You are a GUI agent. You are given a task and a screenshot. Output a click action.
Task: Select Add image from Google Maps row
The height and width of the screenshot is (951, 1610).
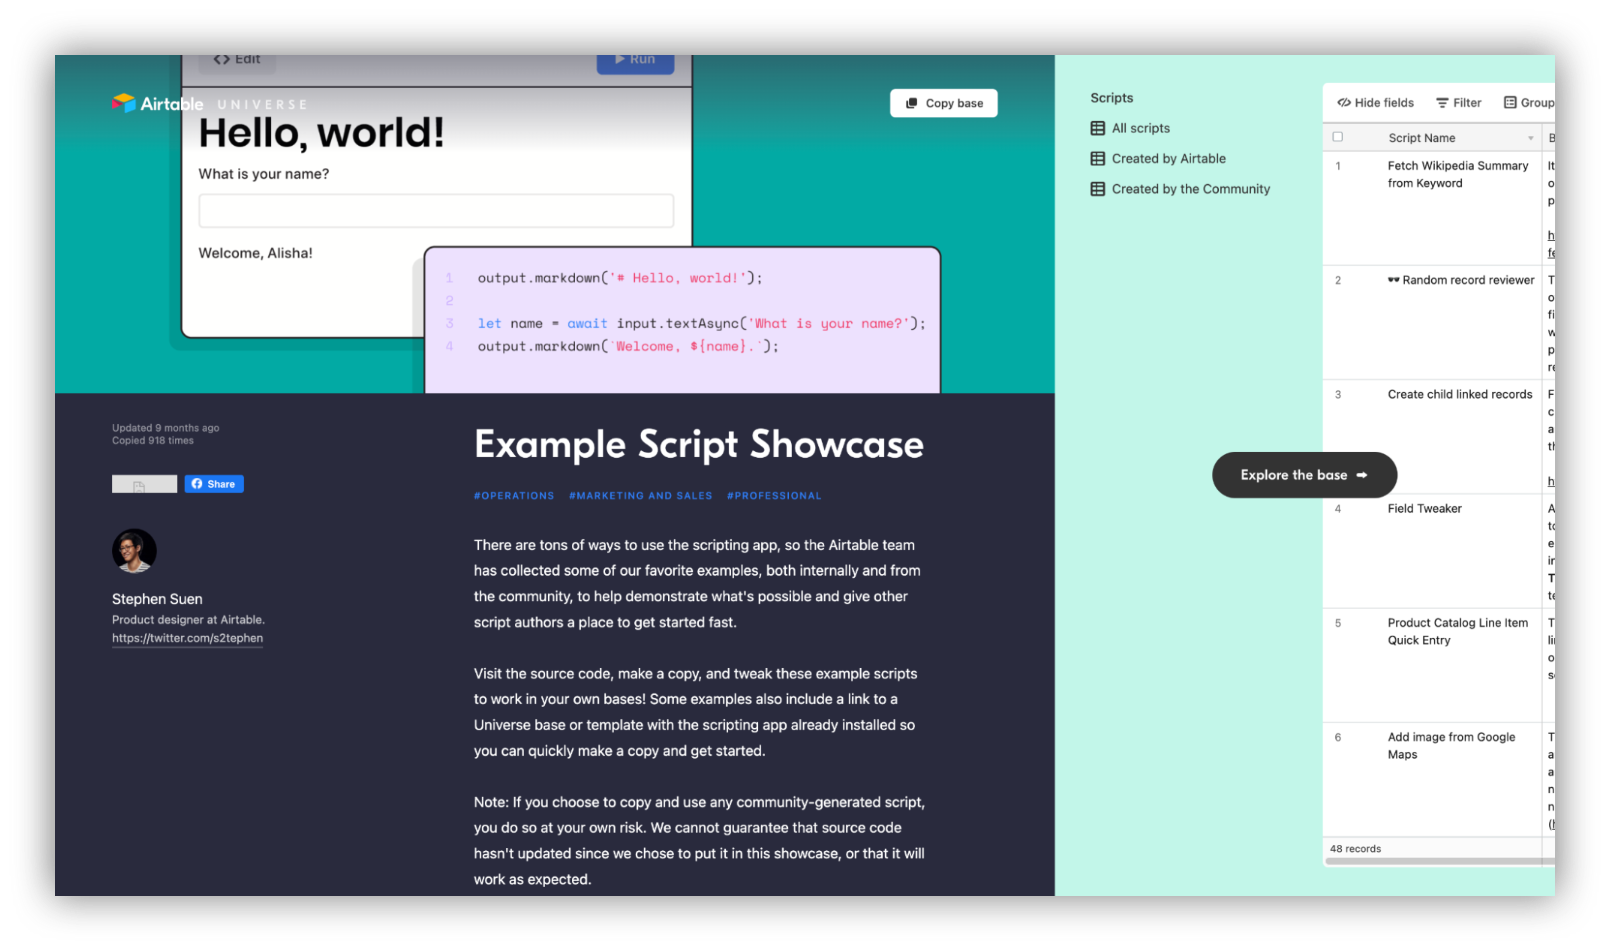click(1438, 779)
